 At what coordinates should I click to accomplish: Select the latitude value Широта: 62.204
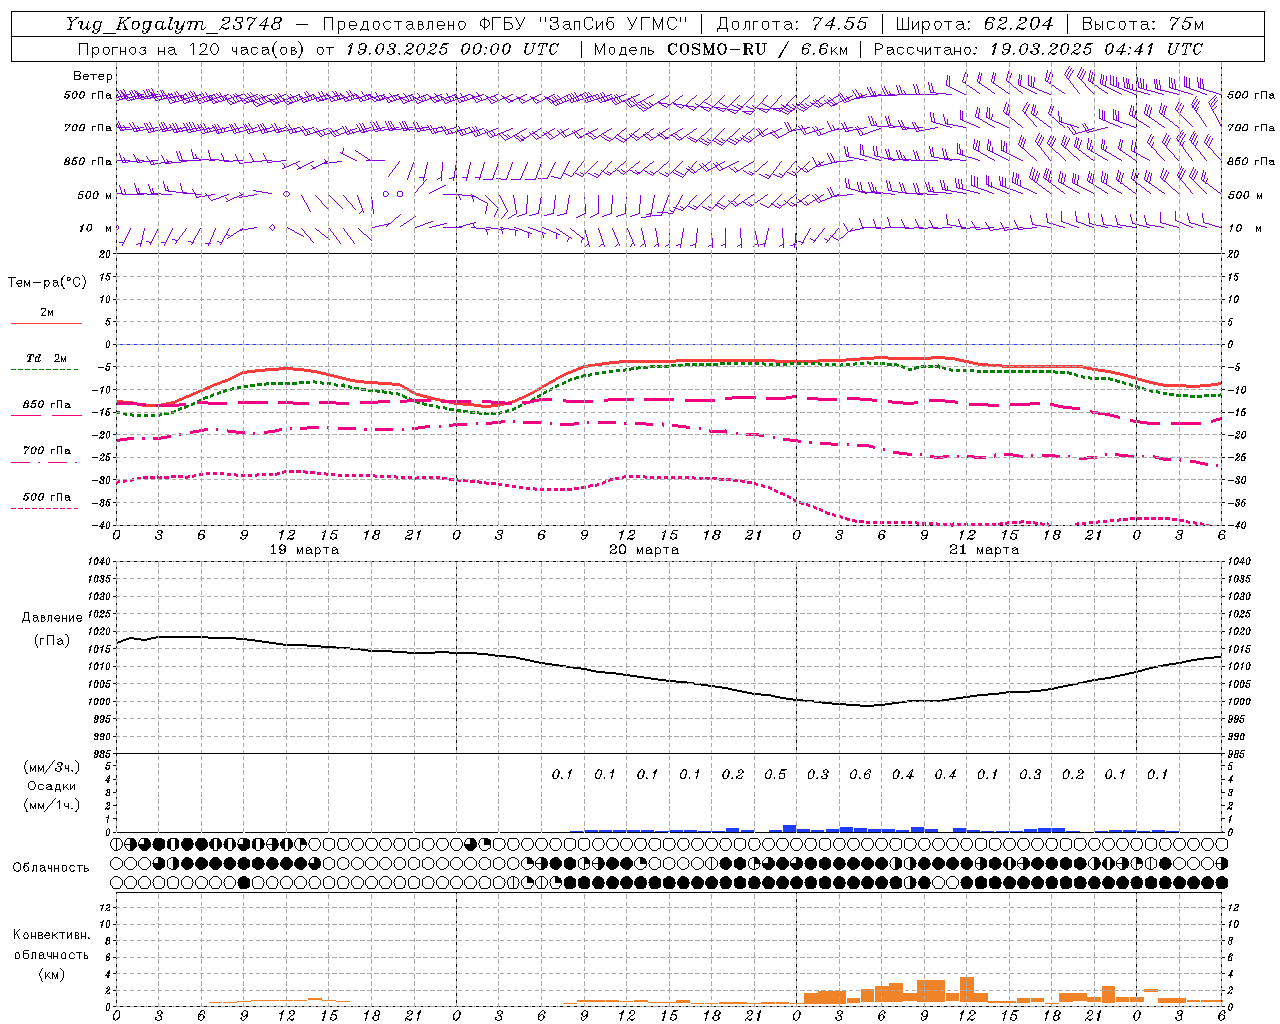pos(974,24)
